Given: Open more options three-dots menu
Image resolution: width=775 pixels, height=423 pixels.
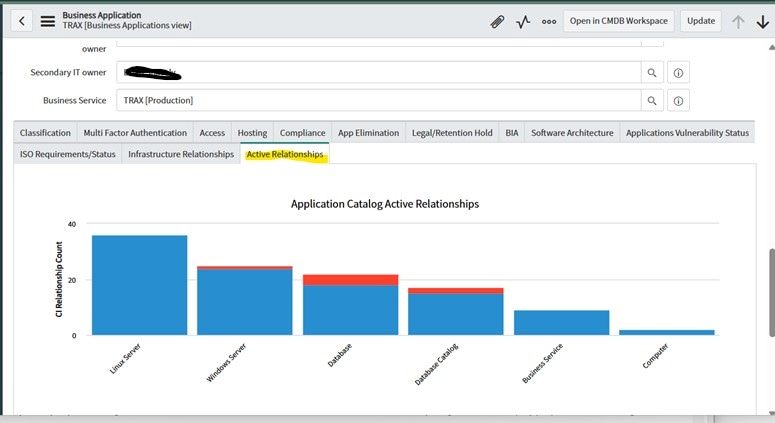Looking at the screenshot, I should (x=549, y=21).
